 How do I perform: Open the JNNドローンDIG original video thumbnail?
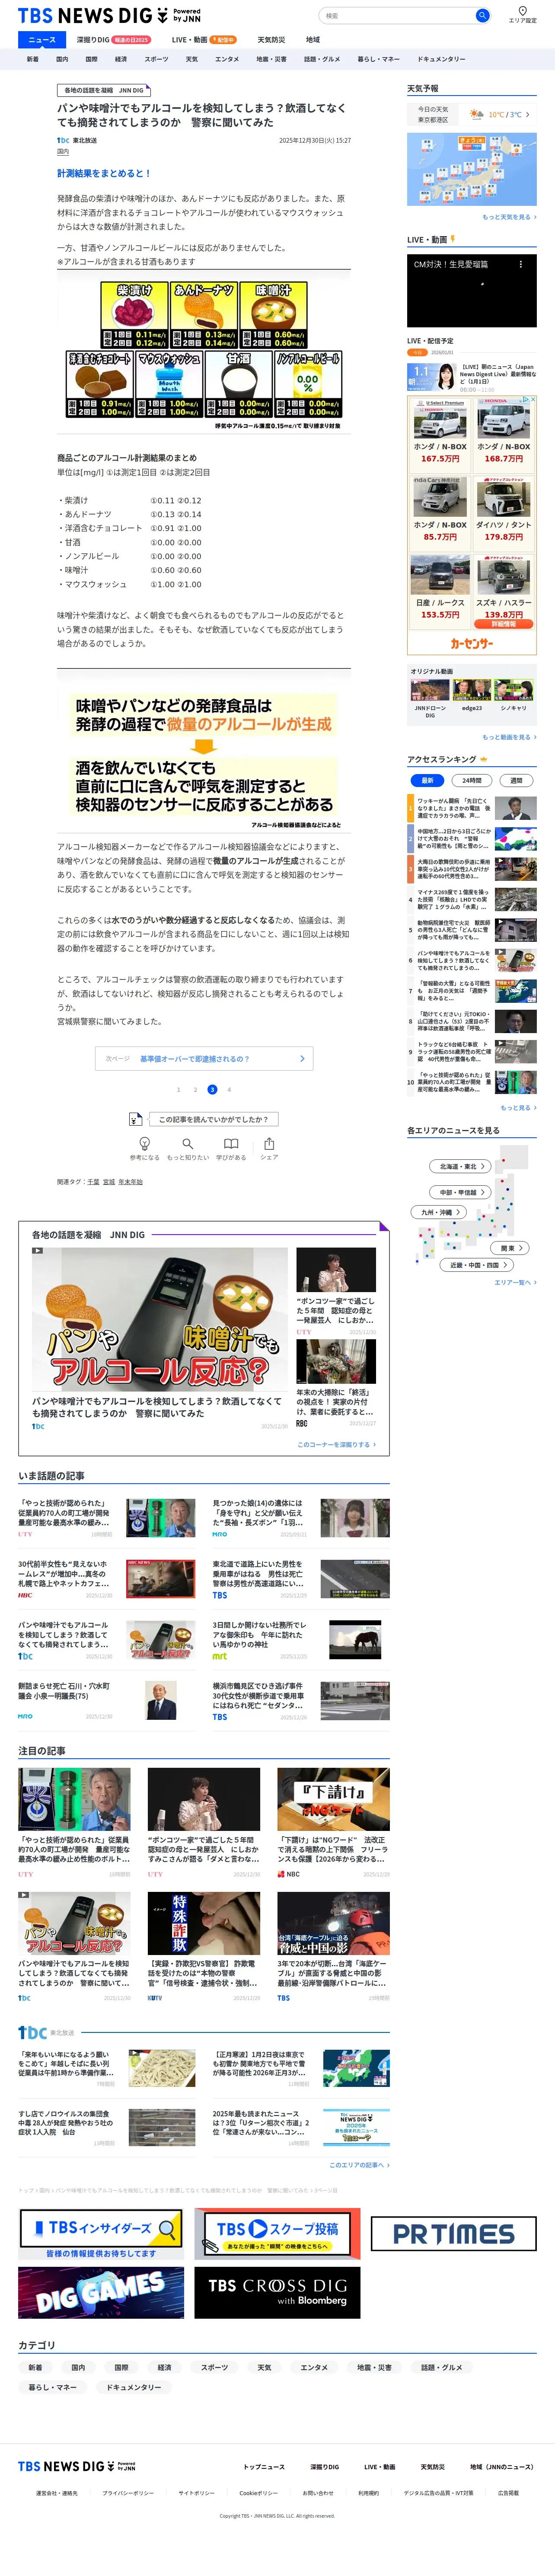430,691
